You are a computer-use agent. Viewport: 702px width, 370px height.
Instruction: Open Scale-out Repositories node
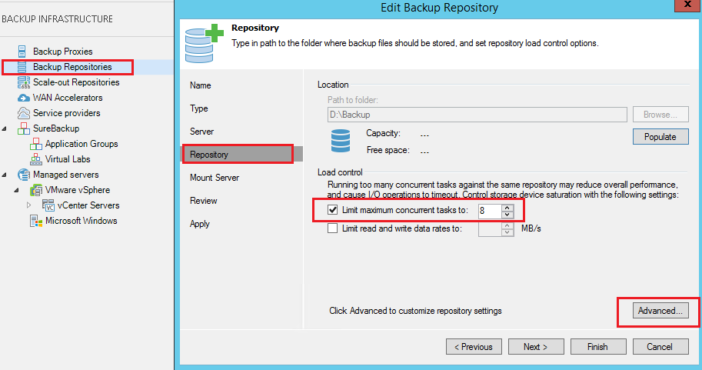pos(76,82)
